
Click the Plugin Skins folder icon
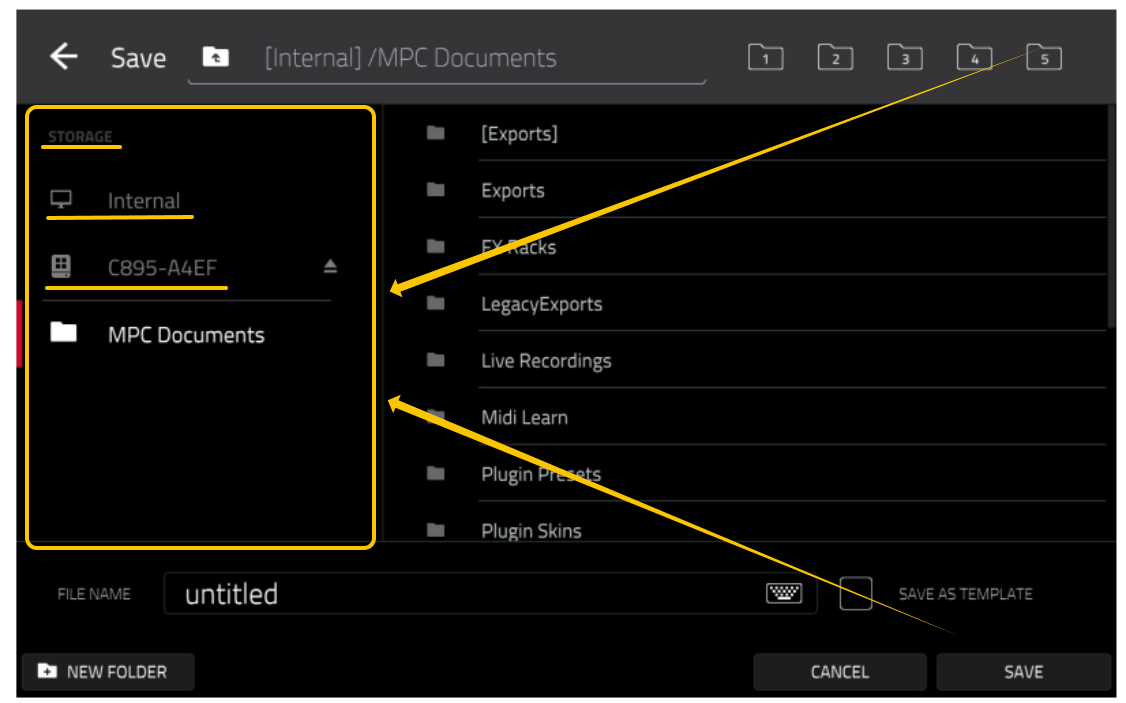pos(435,530)
